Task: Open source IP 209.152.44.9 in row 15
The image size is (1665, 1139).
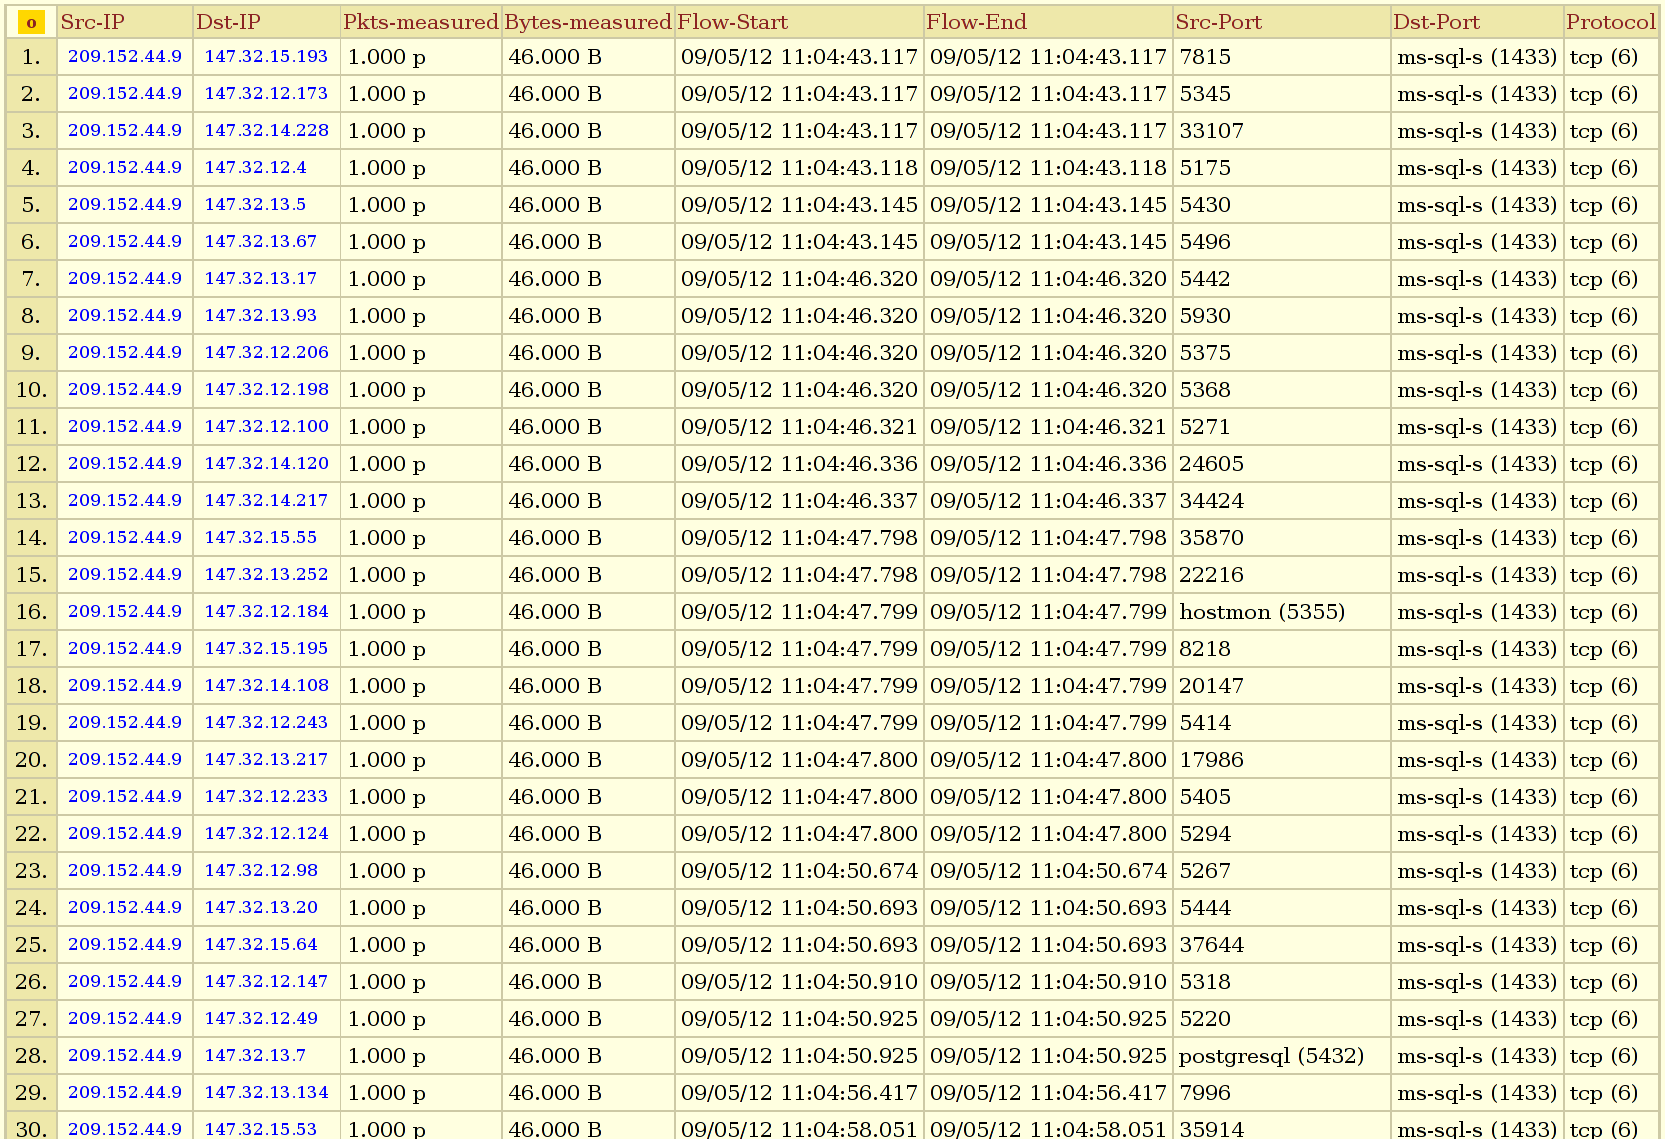Action: click(125, 574)
